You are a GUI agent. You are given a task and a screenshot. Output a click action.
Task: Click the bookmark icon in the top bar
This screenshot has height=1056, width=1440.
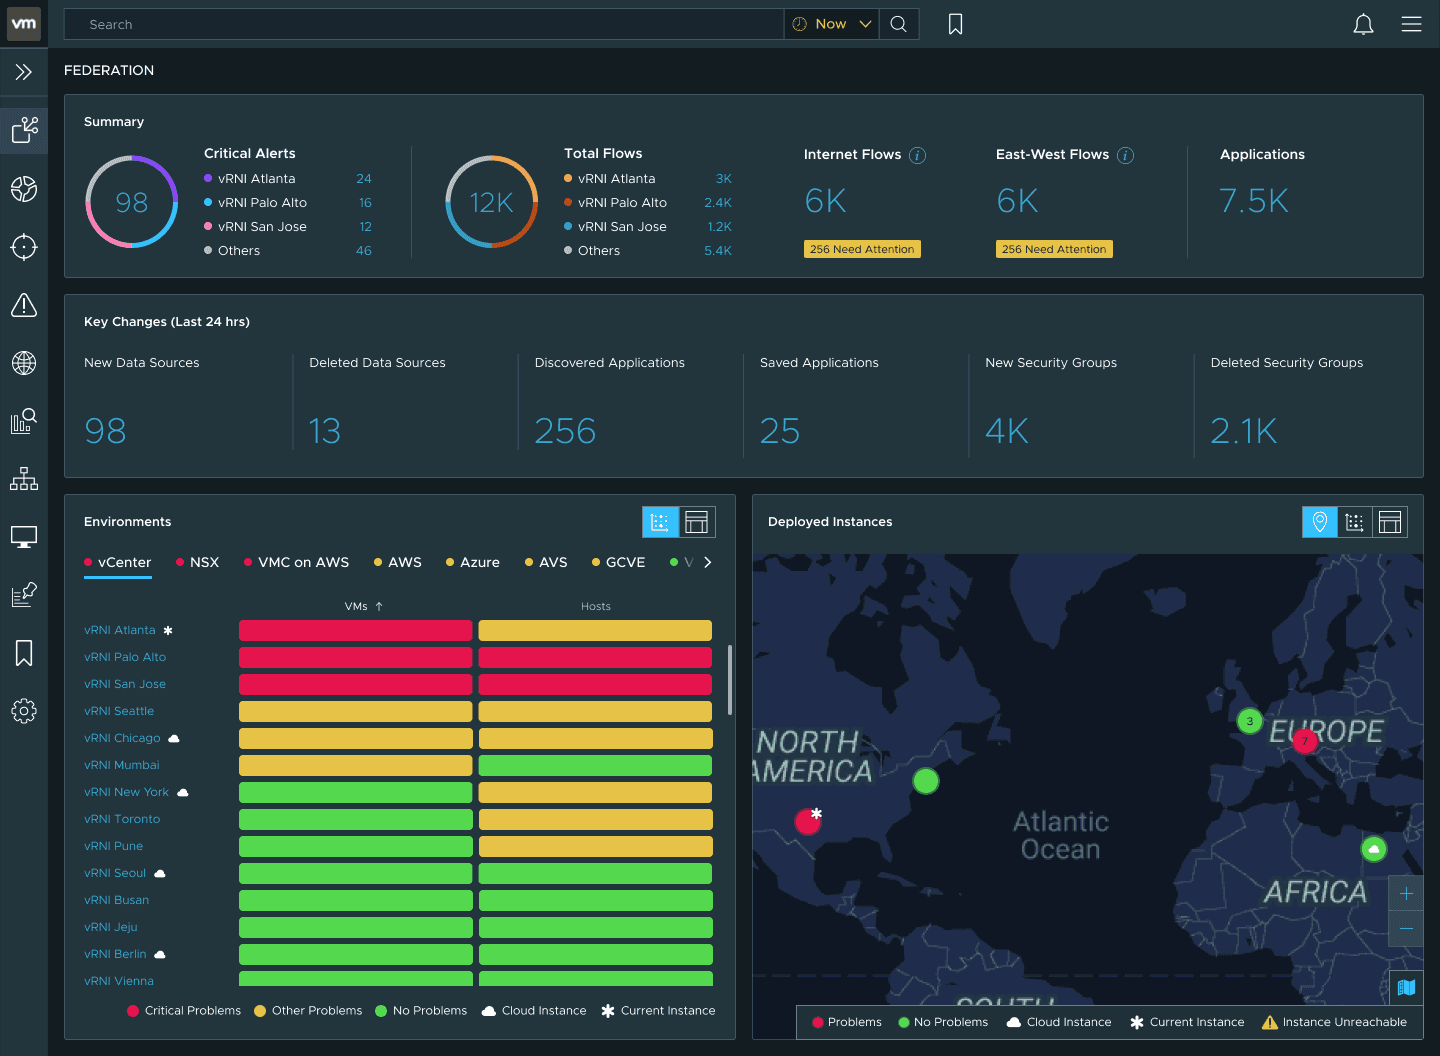coord(956,24)
